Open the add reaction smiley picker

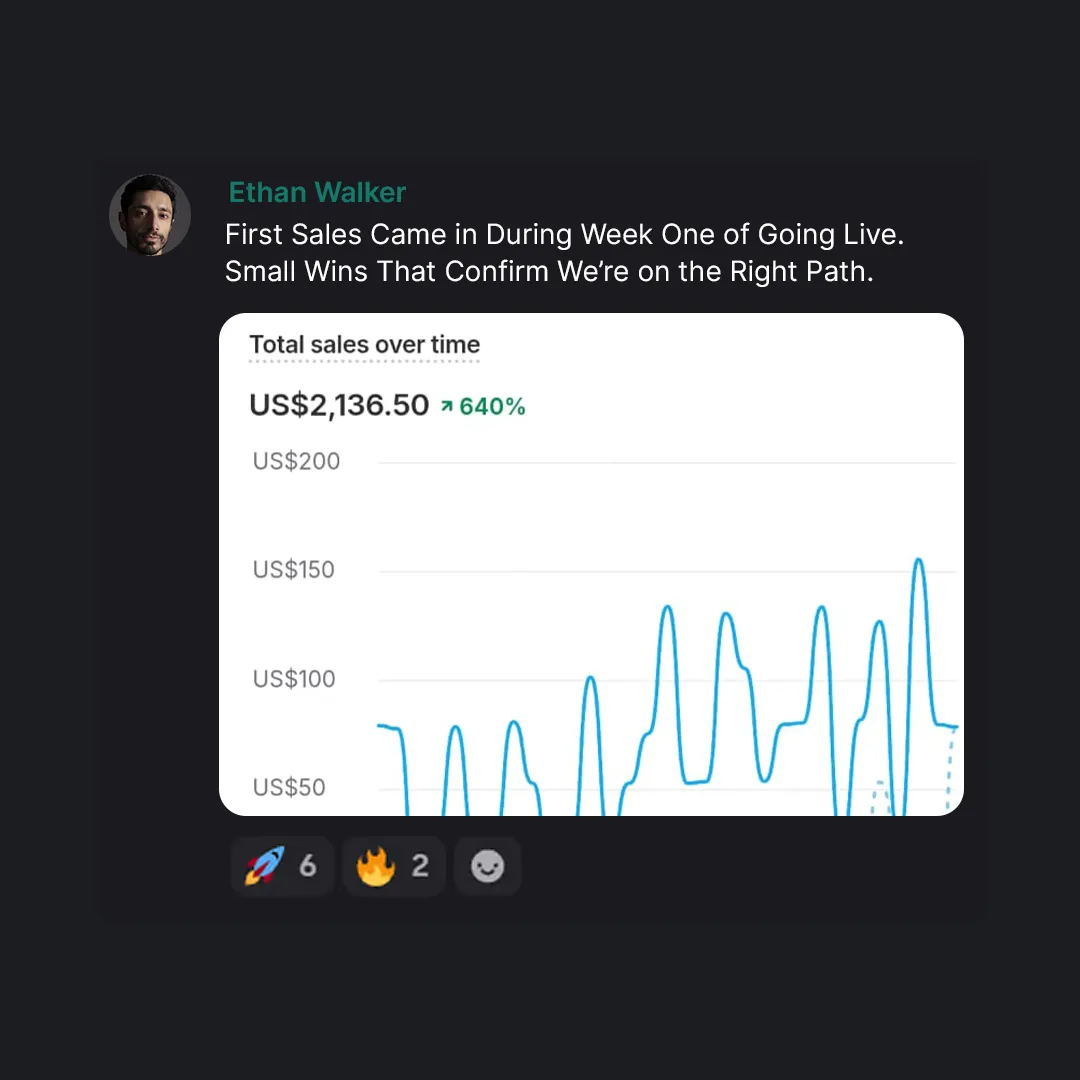(x=488, y=866)
